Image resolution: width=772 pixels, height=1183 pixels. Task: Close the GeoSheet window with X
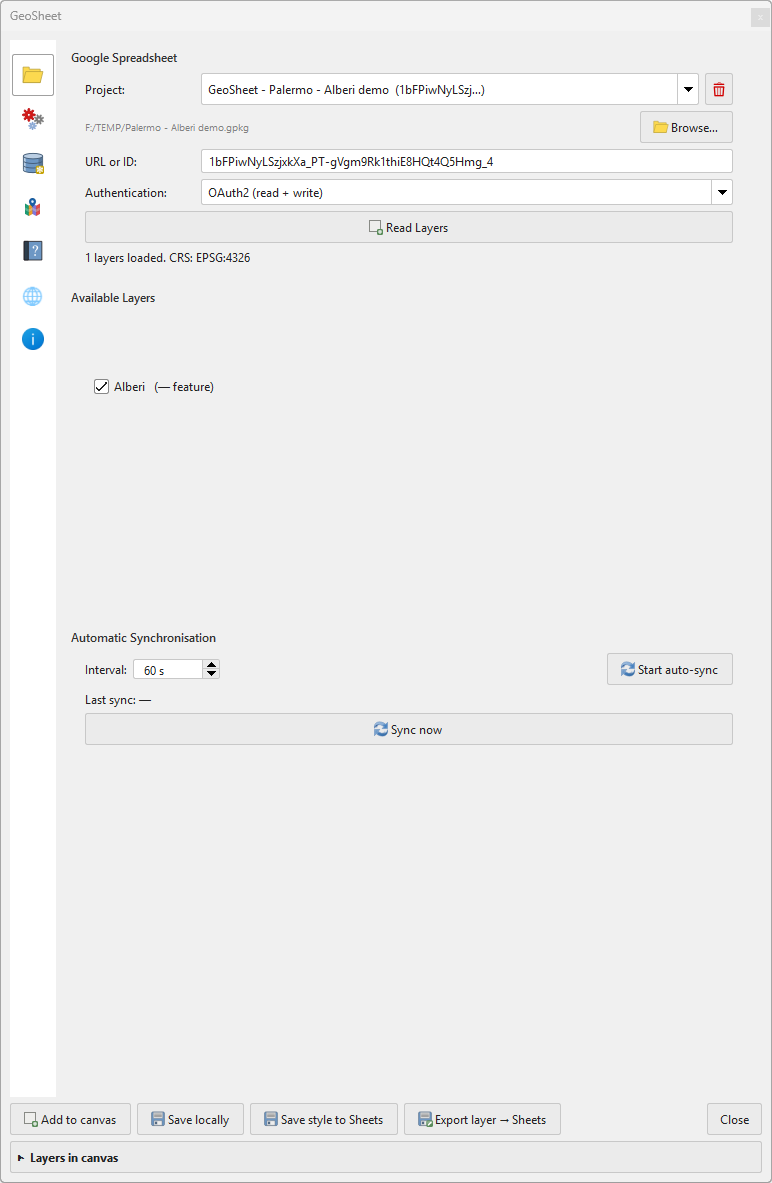coord(760,17)
